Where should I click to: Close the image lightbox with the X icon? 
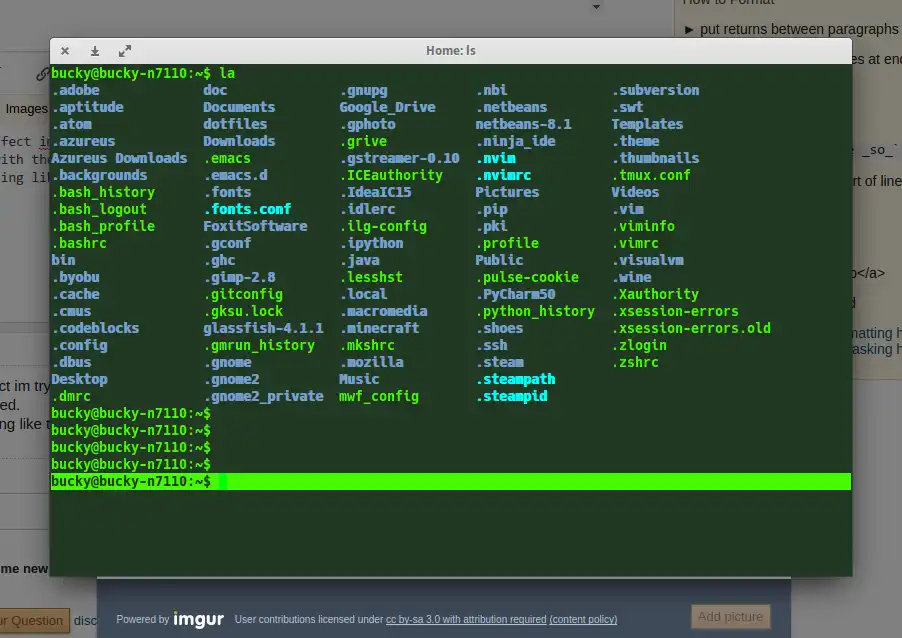65,51
